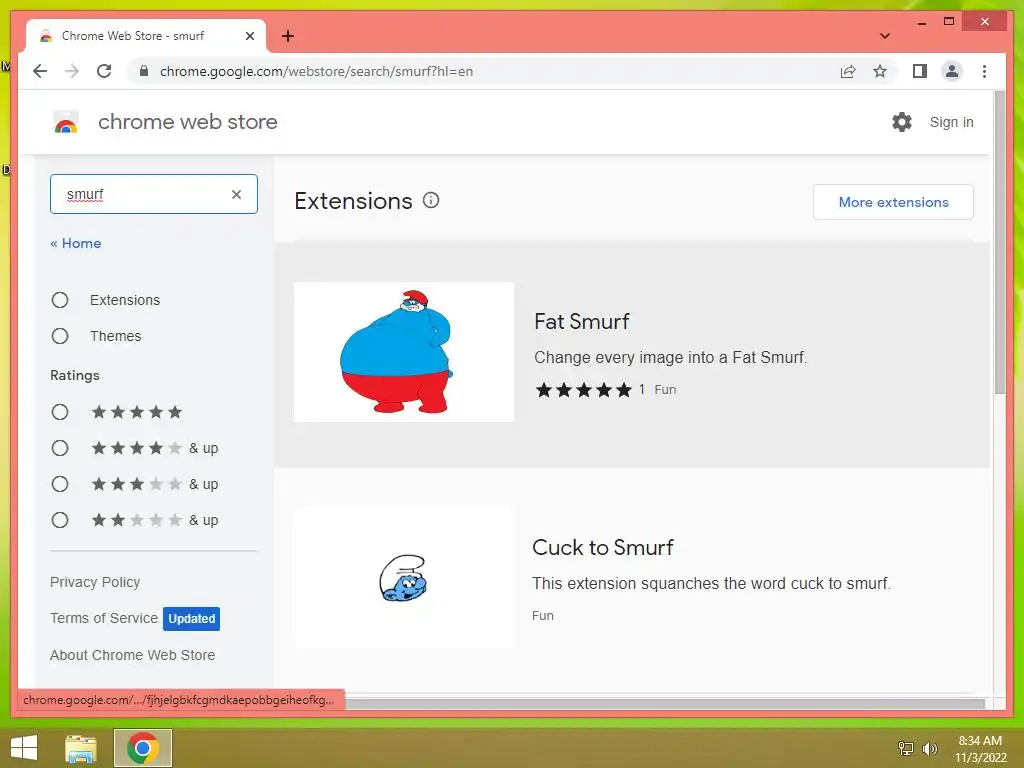The image size is (1024, 768).
Task: Clear the smurf search text
Action: [236, 194]
